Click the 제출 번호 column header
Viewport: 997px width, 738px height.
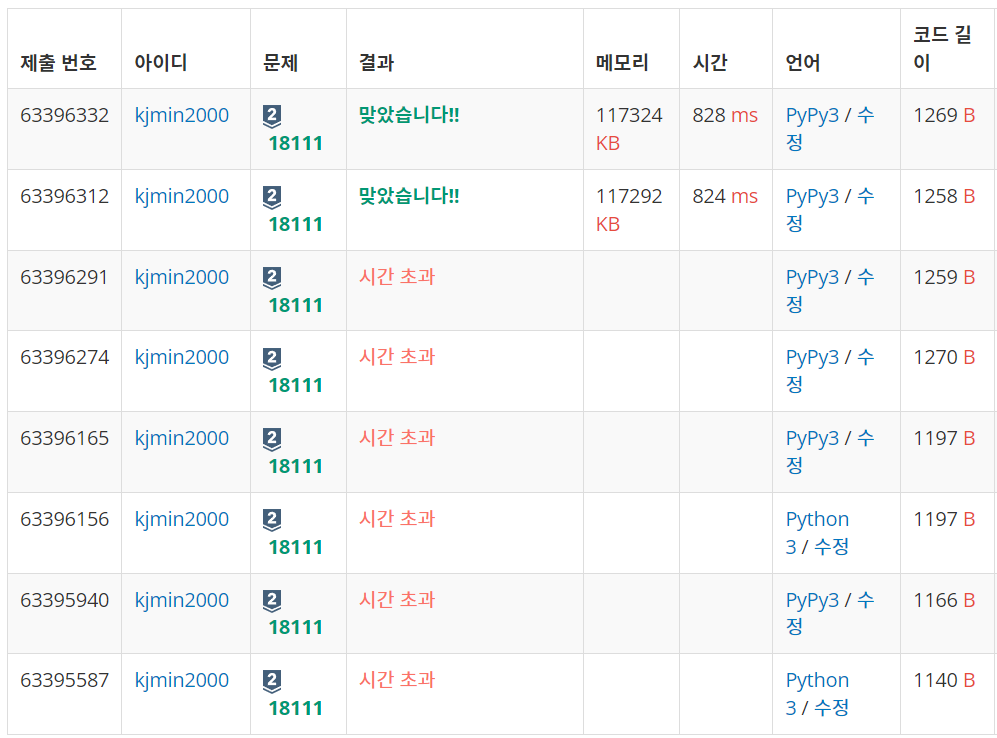[x=58, y=63]
